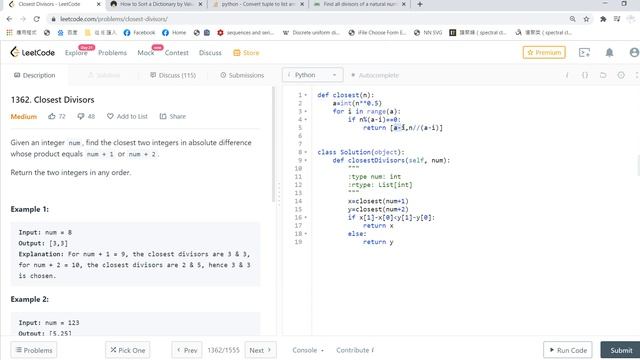Open a new browser tab with plus

point(420,4)
